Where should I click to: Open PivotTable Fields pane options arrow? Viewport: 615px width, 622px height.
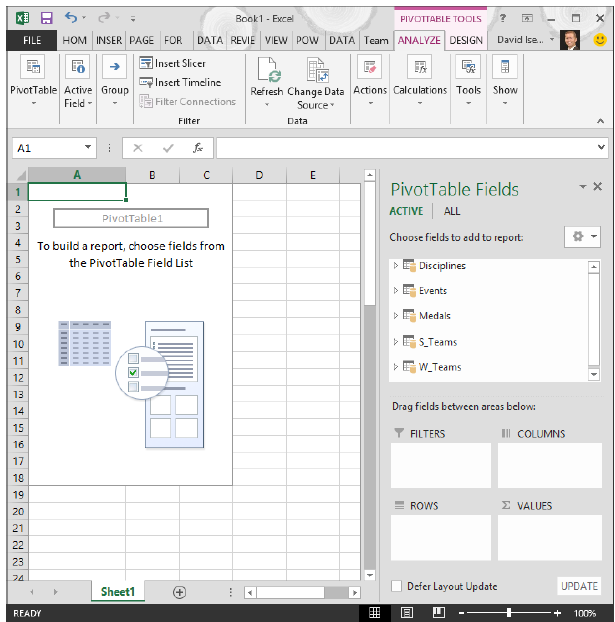(582, 186)
